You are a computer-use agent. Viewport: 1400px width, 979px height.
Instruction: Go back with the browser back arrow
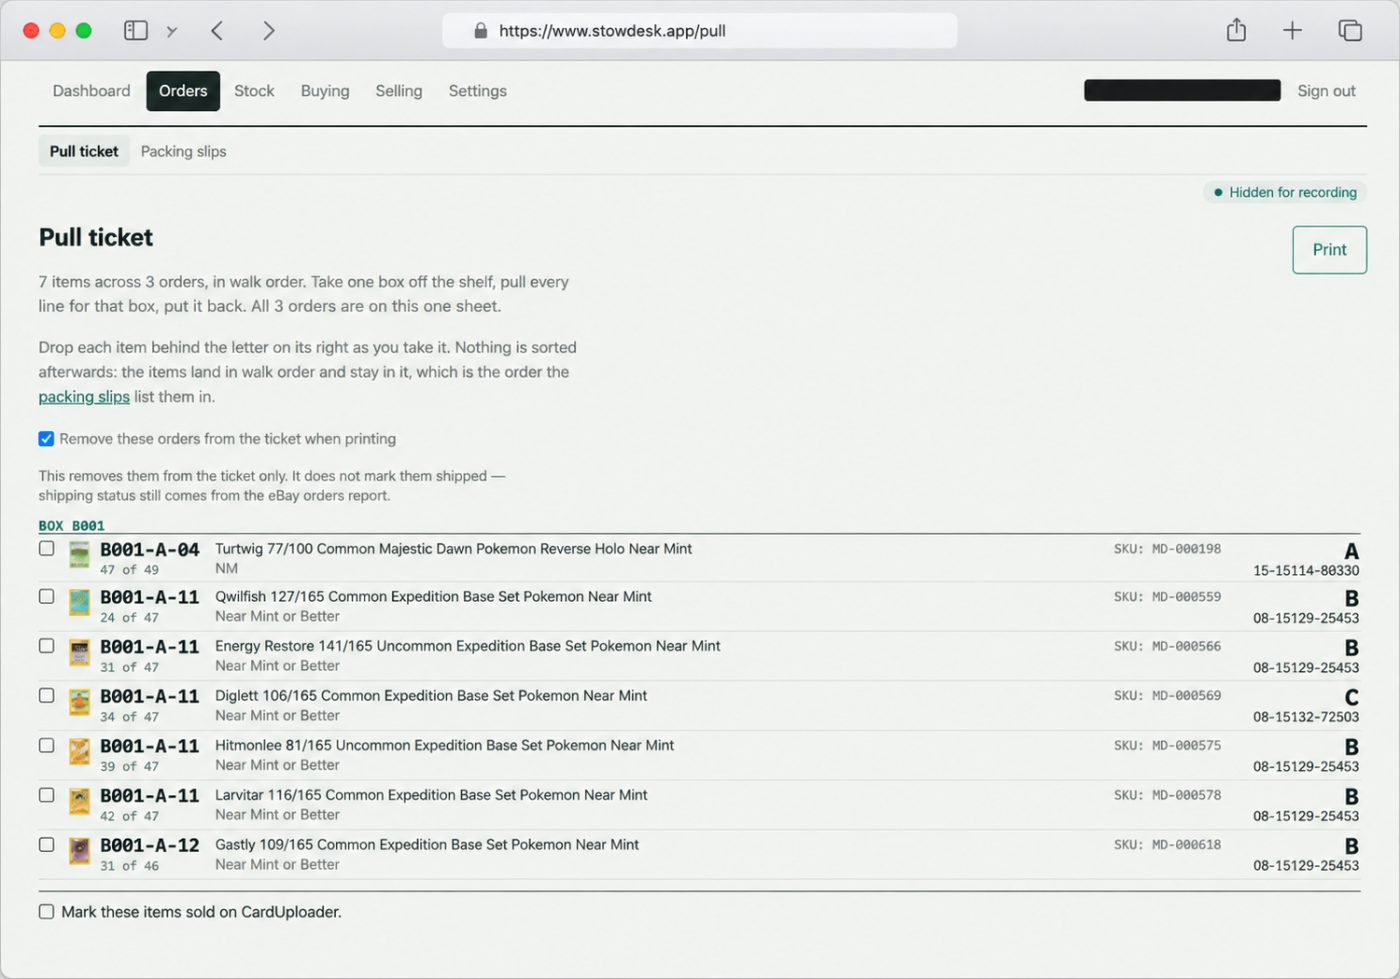pos(217,31)
